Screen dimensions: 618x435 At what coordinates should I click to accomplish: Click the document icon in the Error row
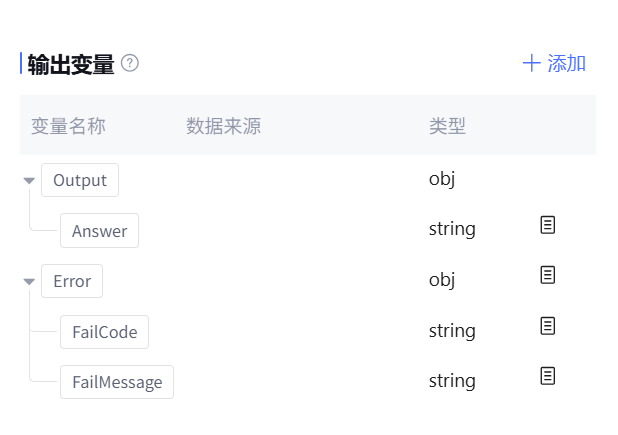(547, 274)
